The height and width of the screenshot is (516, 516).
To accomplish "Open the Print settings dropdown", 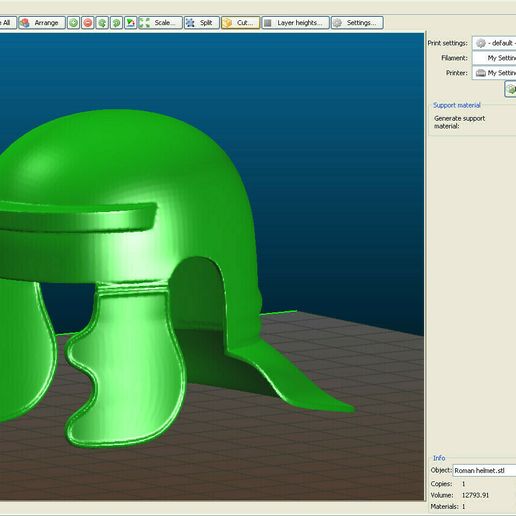I will pyautogui.click(x=494, y=43).
